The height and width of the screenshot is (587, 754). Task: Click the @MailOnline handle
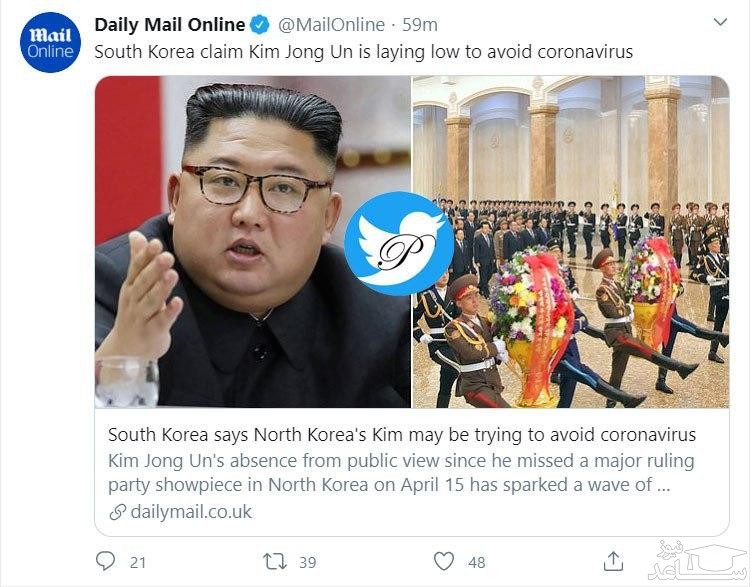(331, 25)
